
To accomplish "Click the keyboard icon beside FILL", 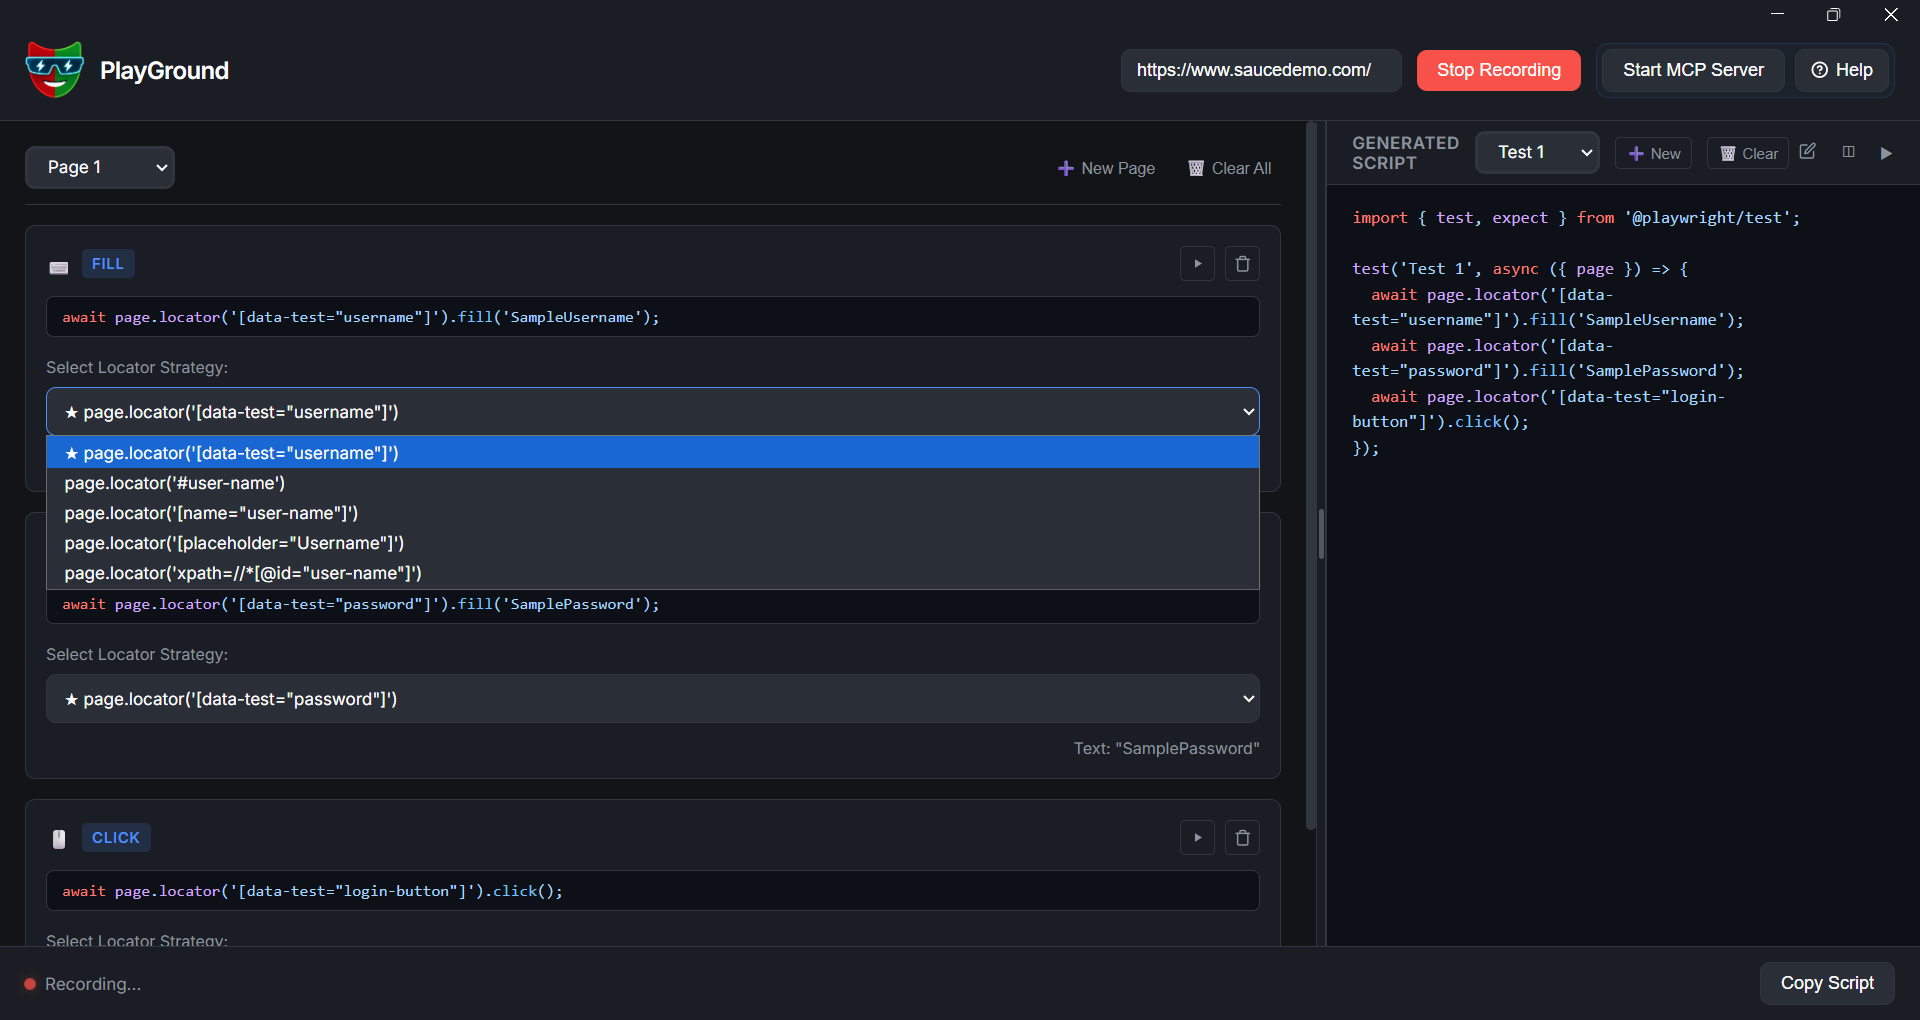I will 59,267.
